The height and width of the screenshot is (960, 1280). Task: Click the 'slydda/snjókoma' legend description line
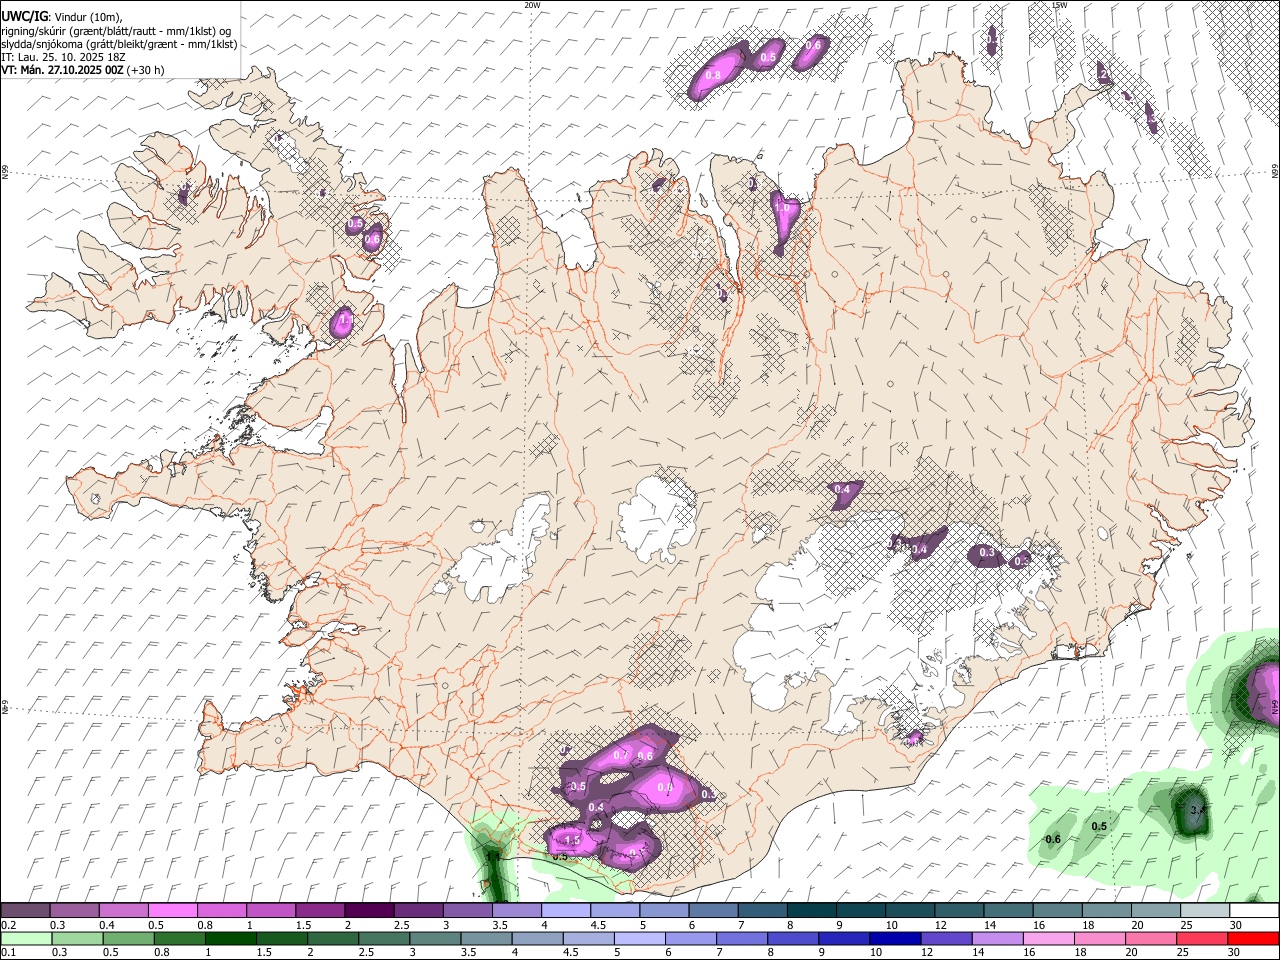coord(119,44)
